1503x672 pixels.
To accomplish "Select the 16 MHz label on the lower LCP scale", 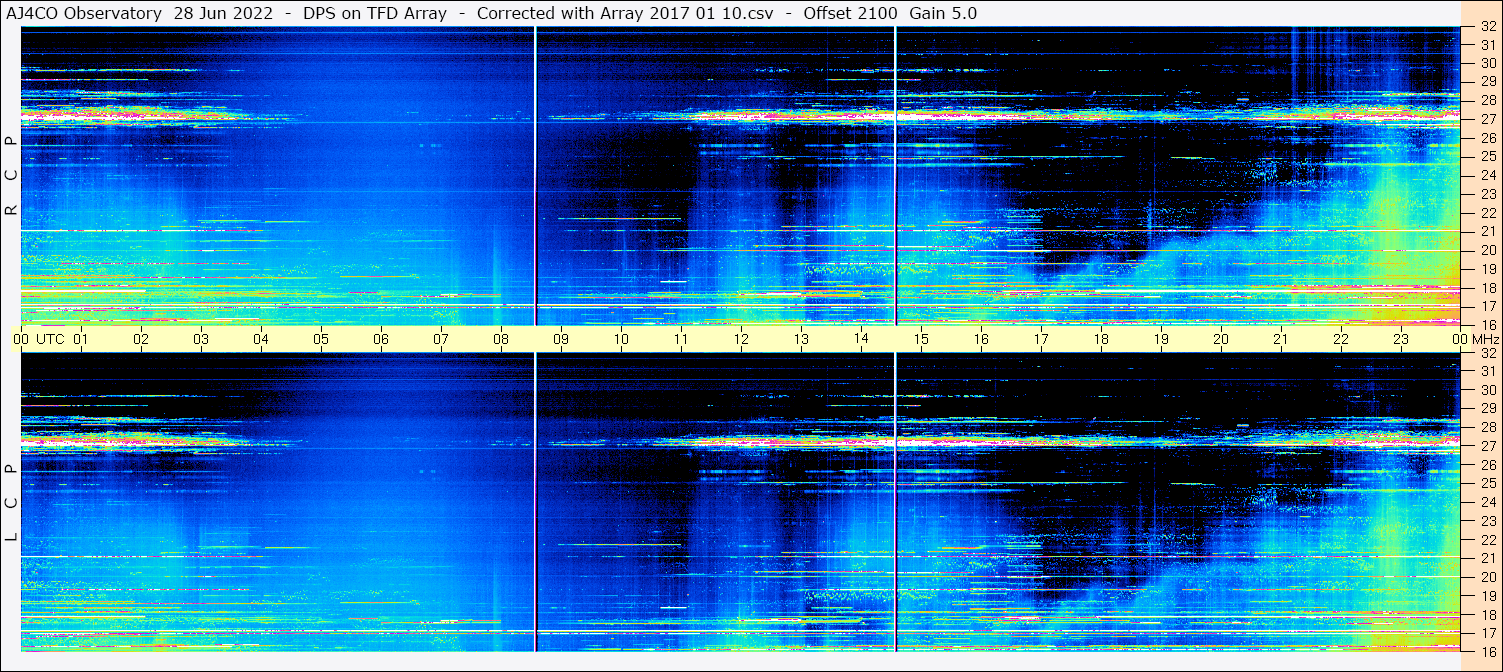I will 1487,650.
